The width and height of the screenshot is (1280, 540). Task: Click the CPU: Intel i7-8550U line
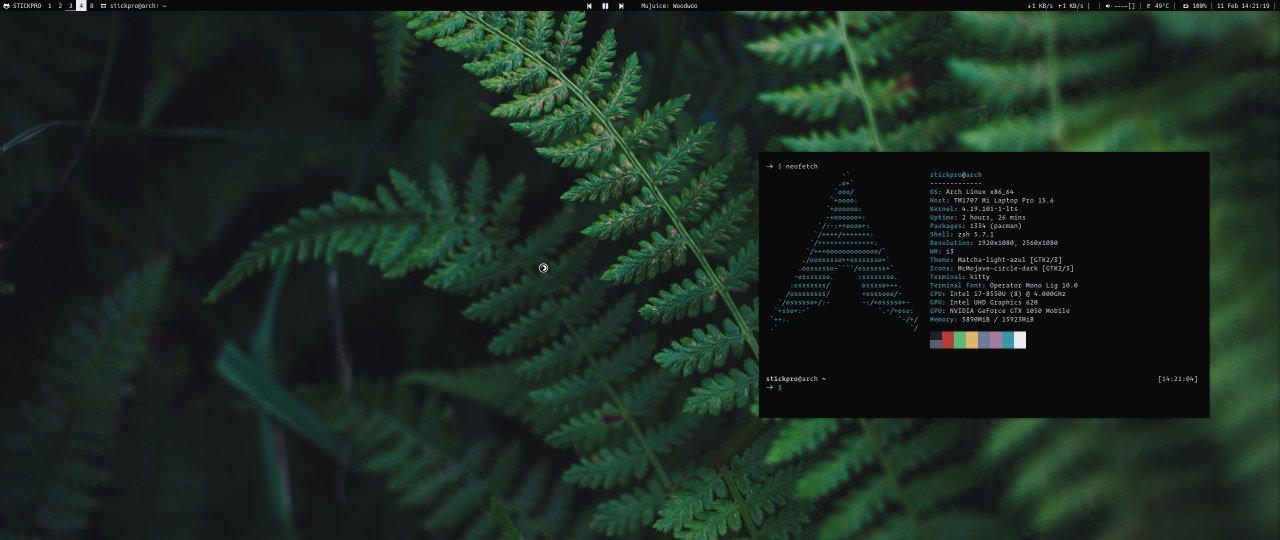pos(998,294)
